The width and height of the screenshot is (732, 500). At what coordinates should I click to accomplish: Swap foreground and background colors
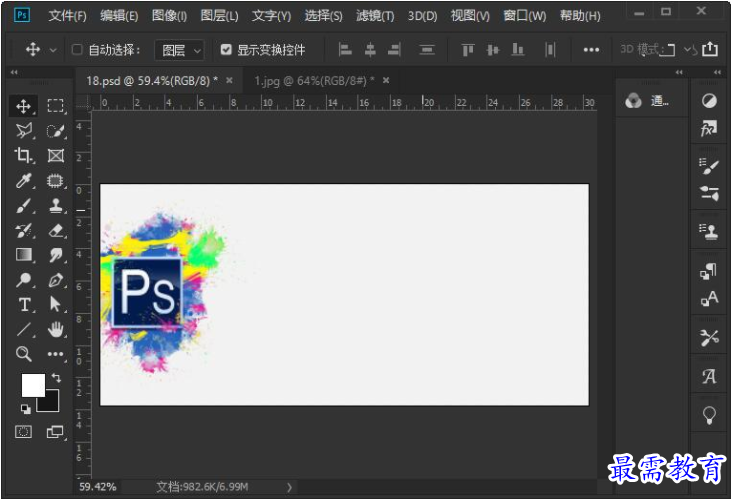56,377
